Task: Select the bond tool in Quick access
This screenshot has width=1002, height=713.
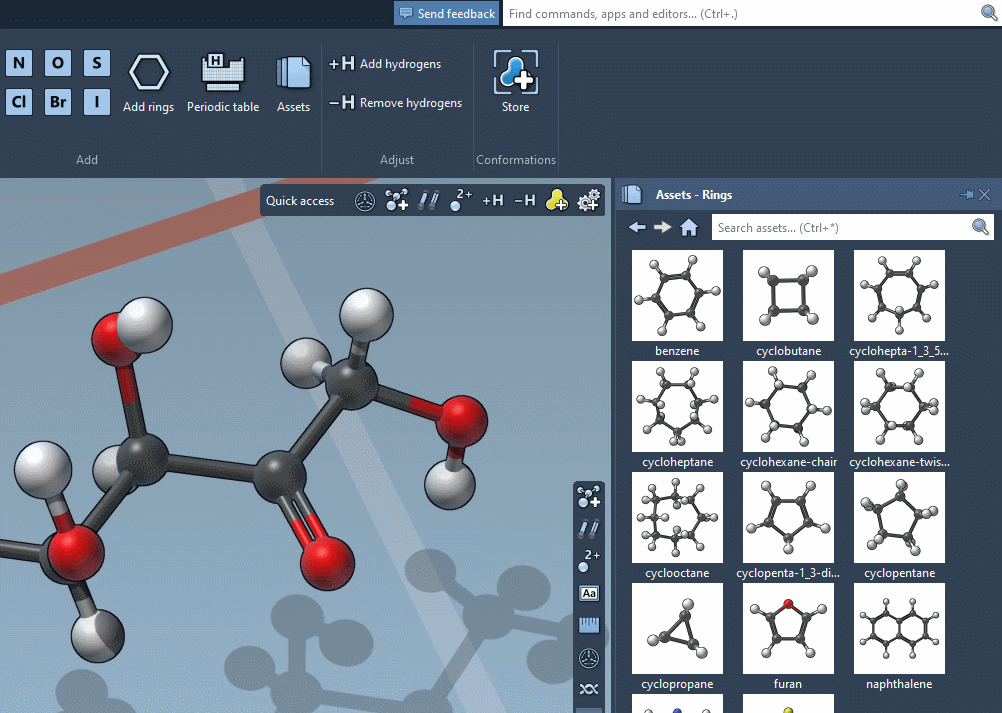Action: [x=429, y=200]
